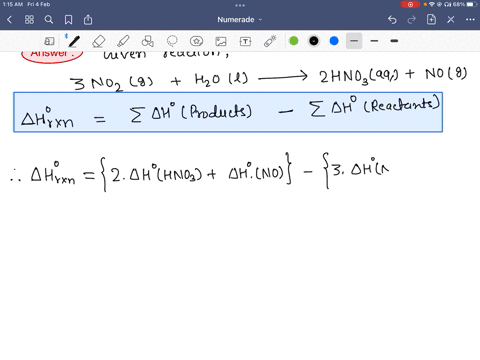Select the medium stroke width
480x360 pixels.
(374, 41)
